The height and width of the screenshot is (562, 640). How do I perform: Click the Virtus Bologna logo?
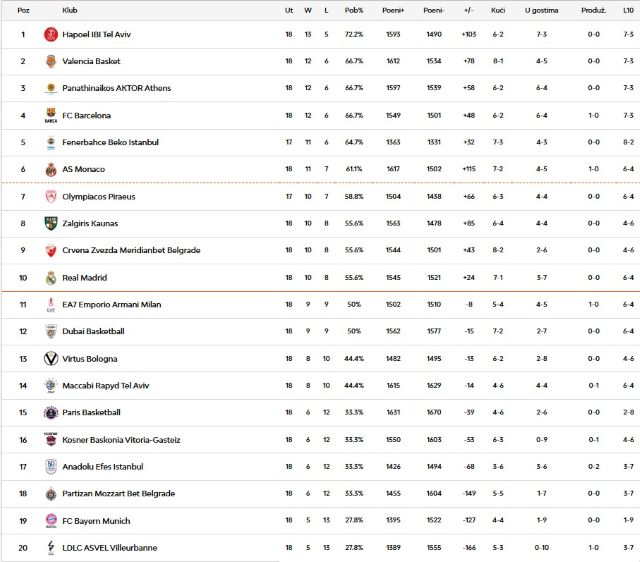51,358
